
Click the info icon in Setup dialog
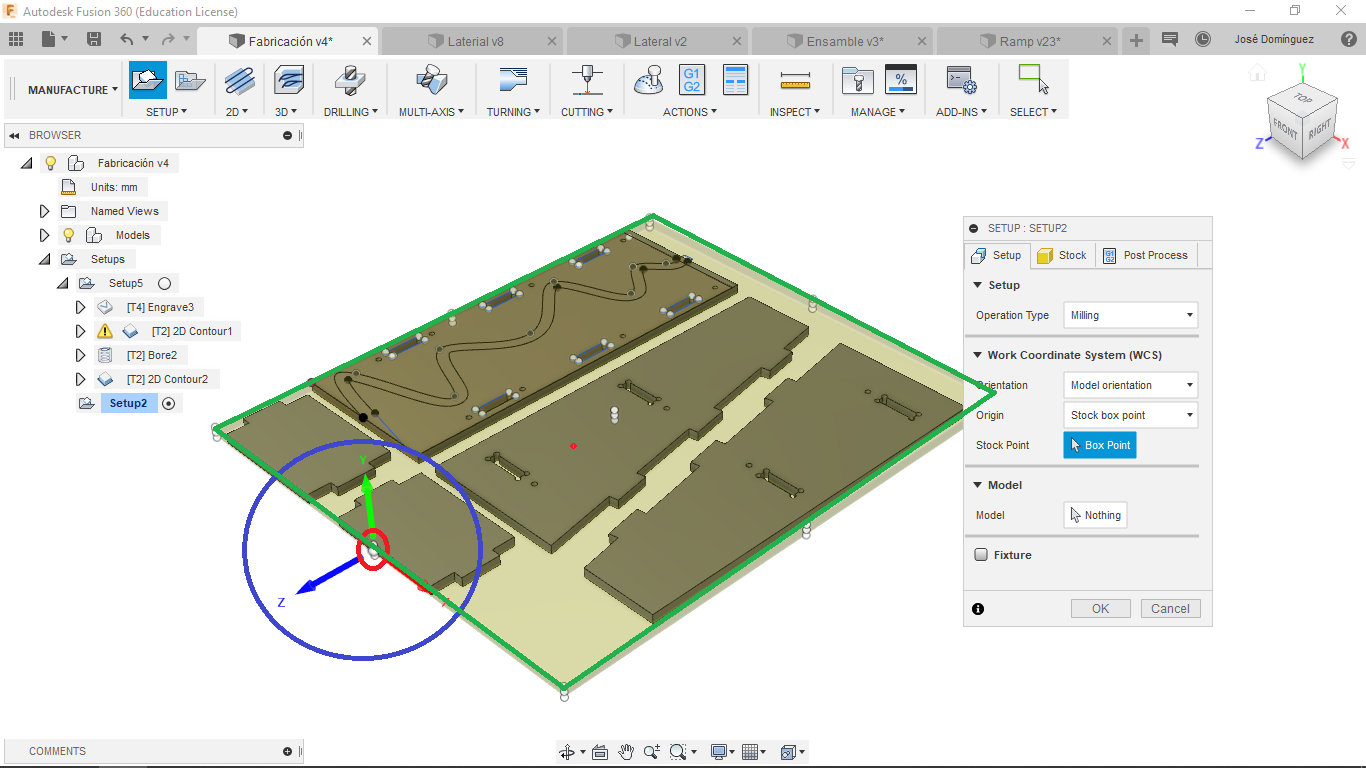[978, 609]
